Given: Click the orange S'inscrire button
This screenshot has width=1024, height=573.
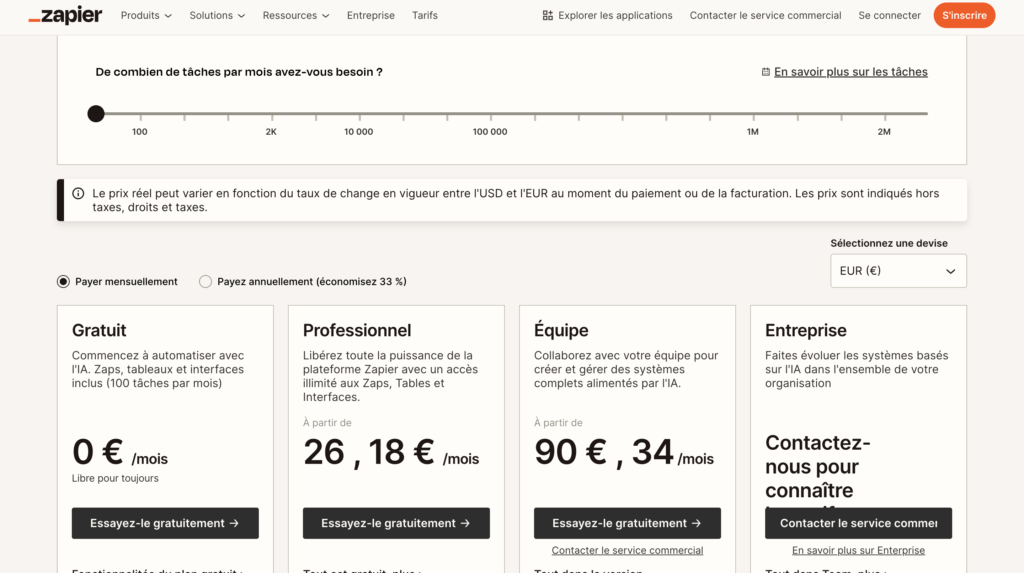Looking at the screenshot, I should pos(964,16).
